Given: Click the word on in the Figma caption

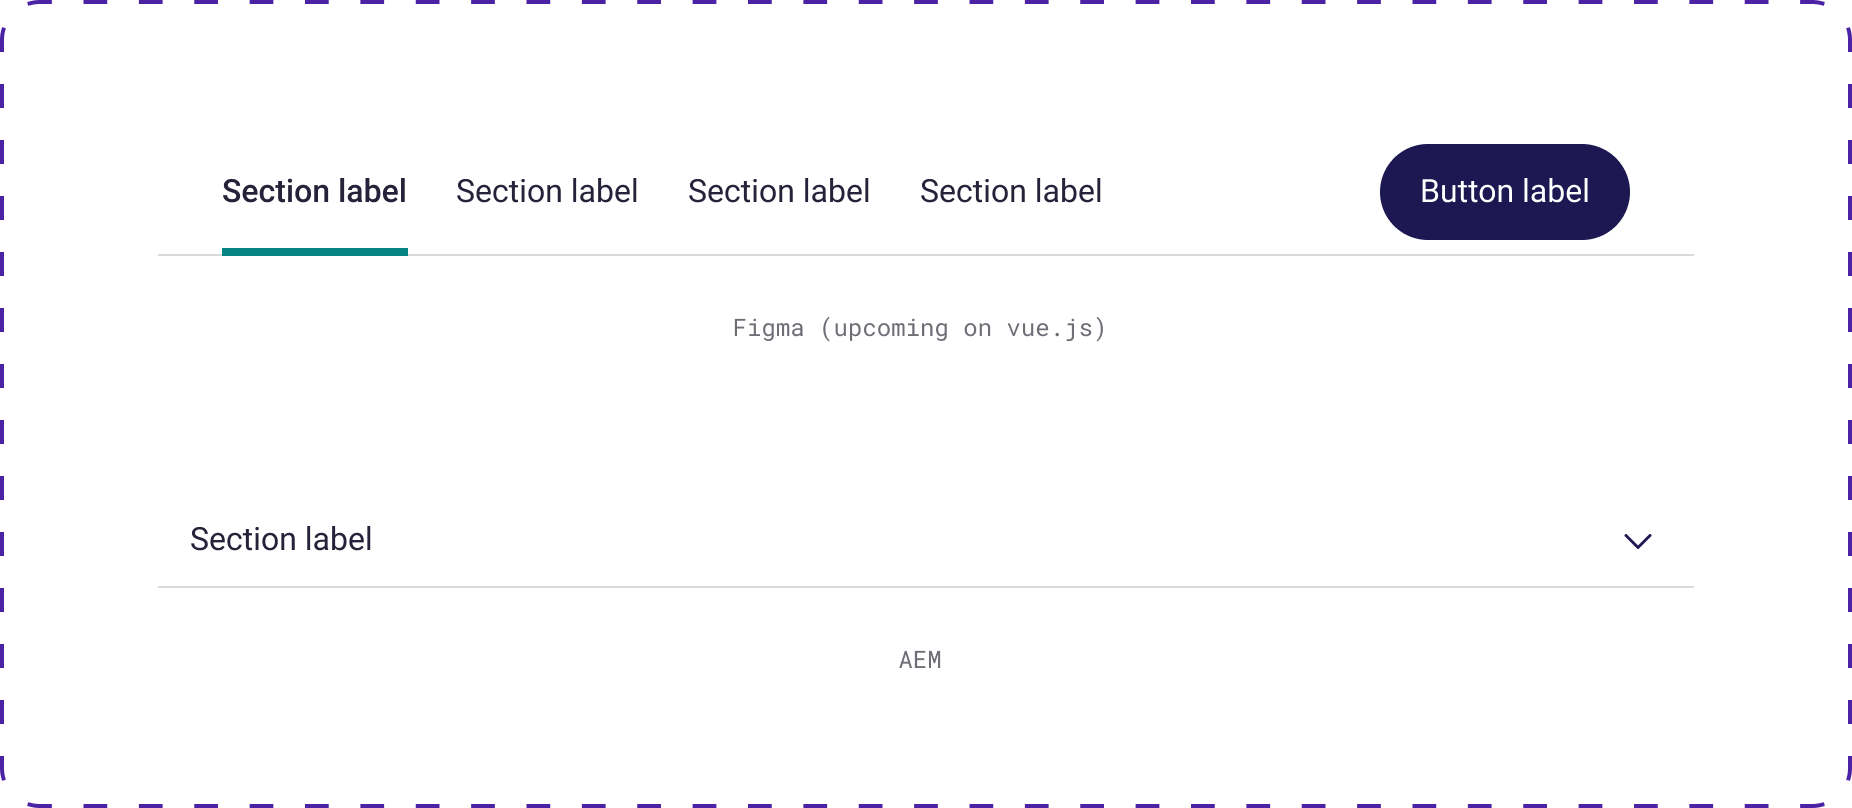Looking at the screenshot, I should pyautogui.click(x=978, y=328).
